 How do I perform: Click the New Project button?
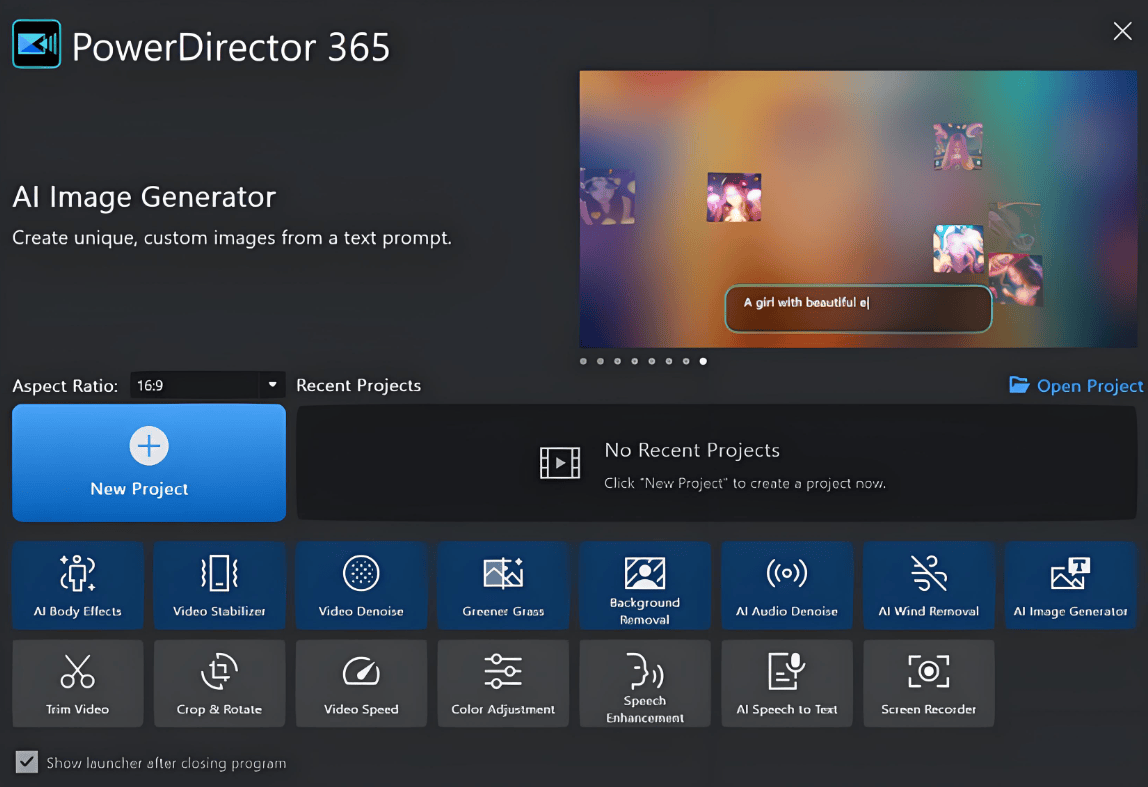tap(149, 463)
